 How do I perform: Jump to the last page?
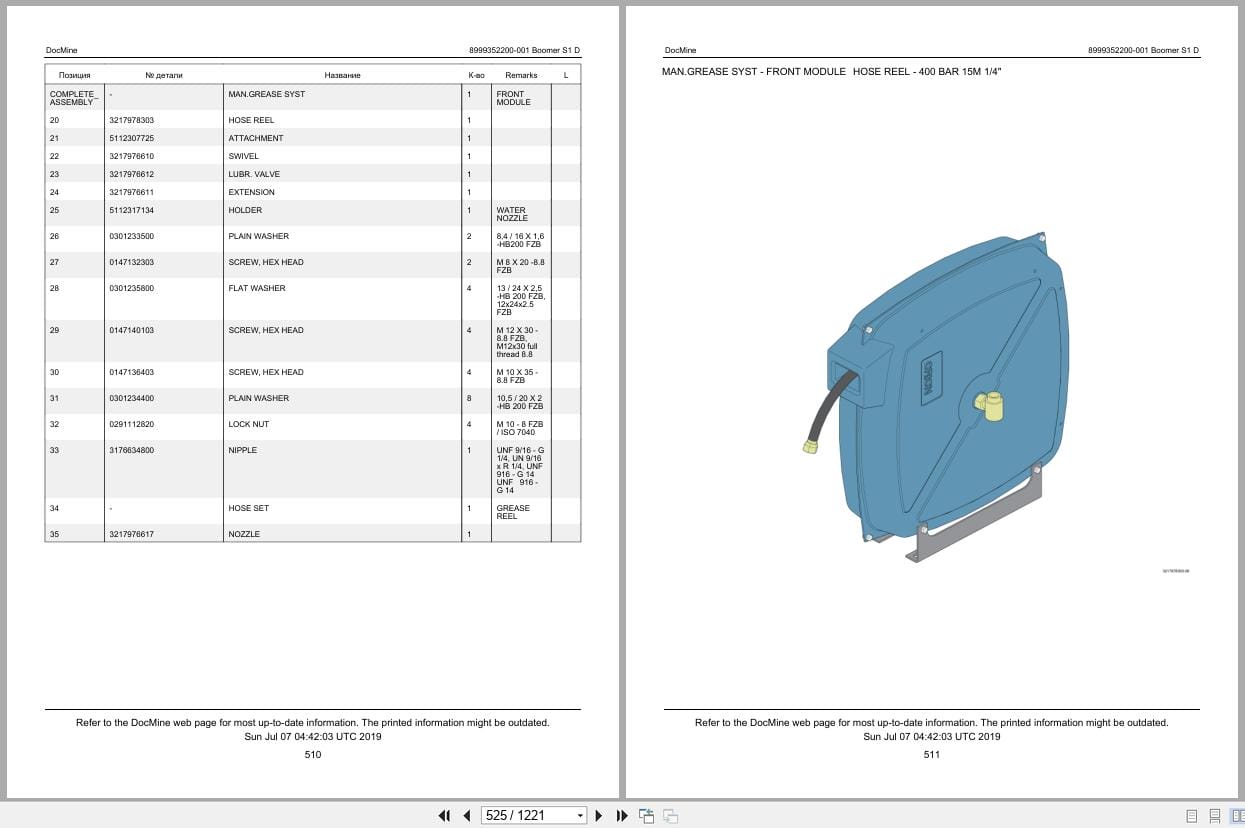coord(621,816)
